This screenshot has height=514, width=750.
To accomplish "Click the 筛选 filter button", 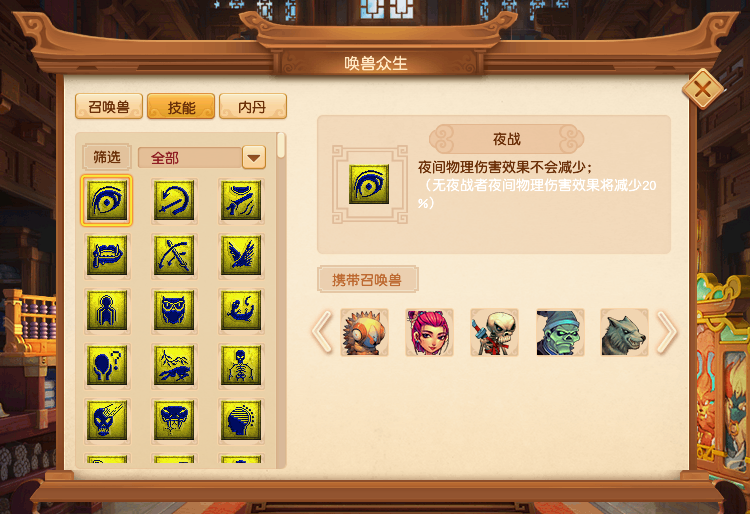I will click(x=107, y=157).
